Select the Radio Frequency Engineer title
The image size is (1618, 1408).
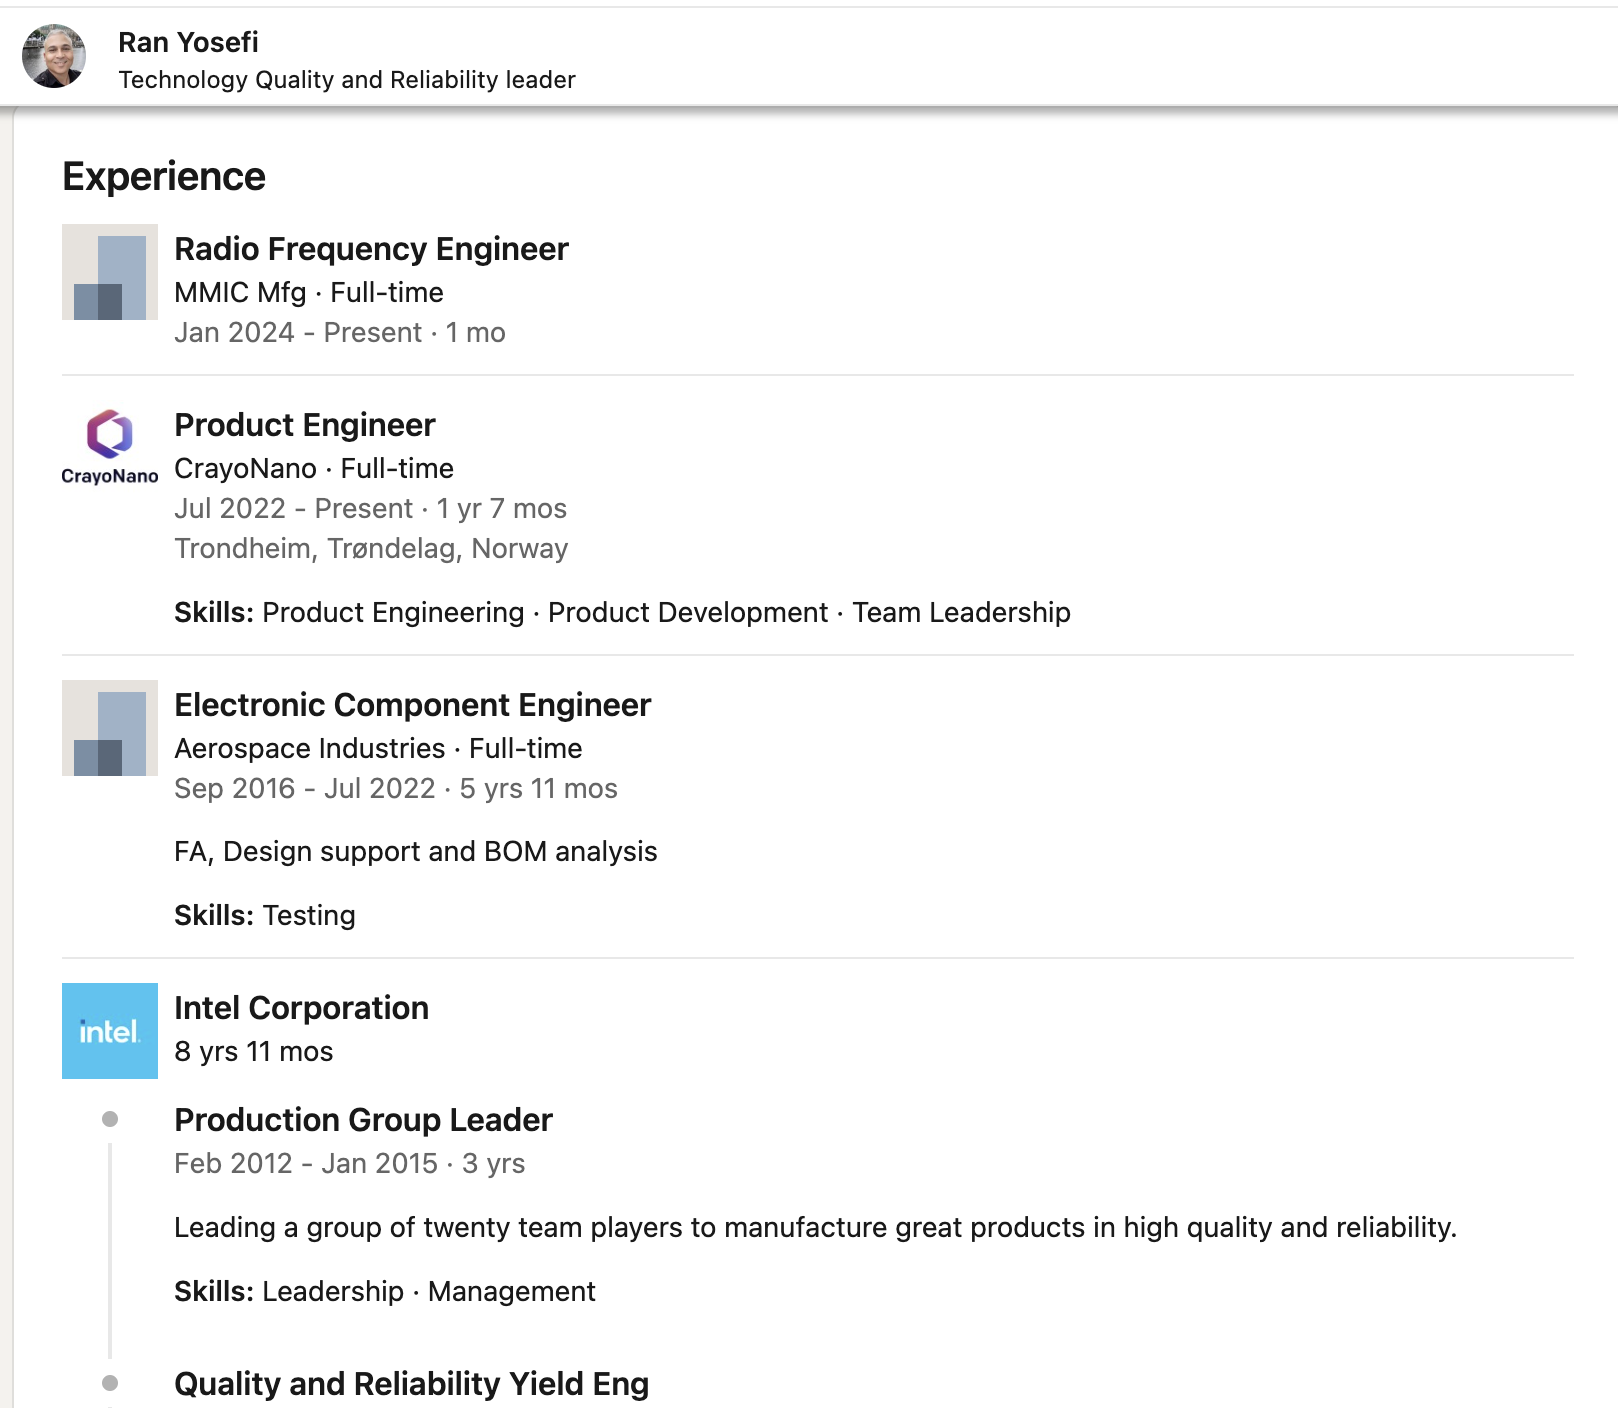point(371,249)
